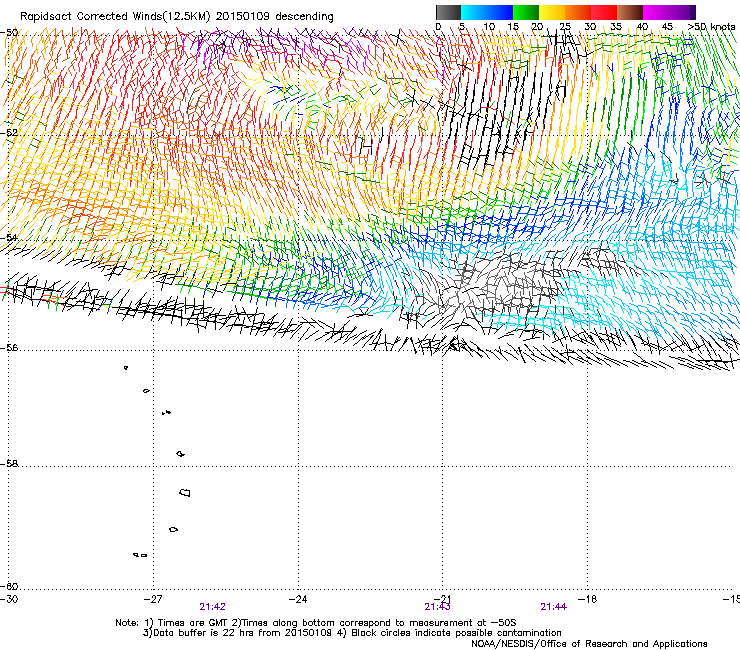Click the green 15-20 knots color segment
The image size is (740, 650).
(526, 12)
